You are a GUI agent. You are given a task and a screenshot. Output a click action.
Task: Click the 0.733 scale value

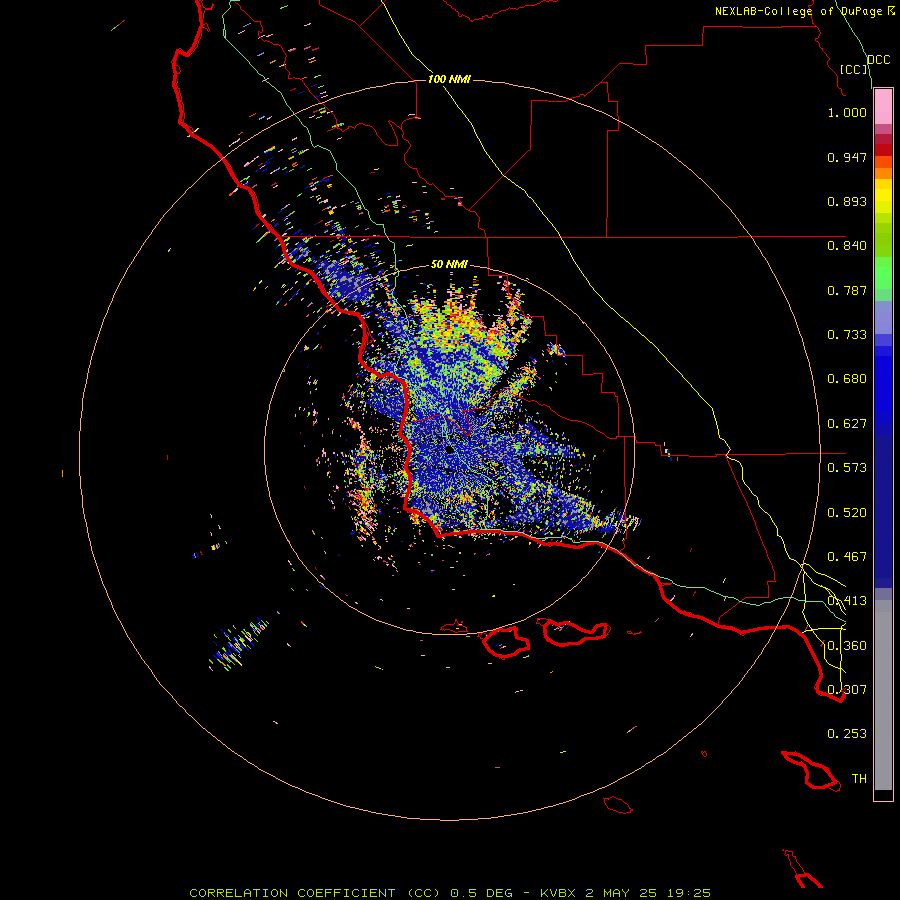tap(847, 335)
